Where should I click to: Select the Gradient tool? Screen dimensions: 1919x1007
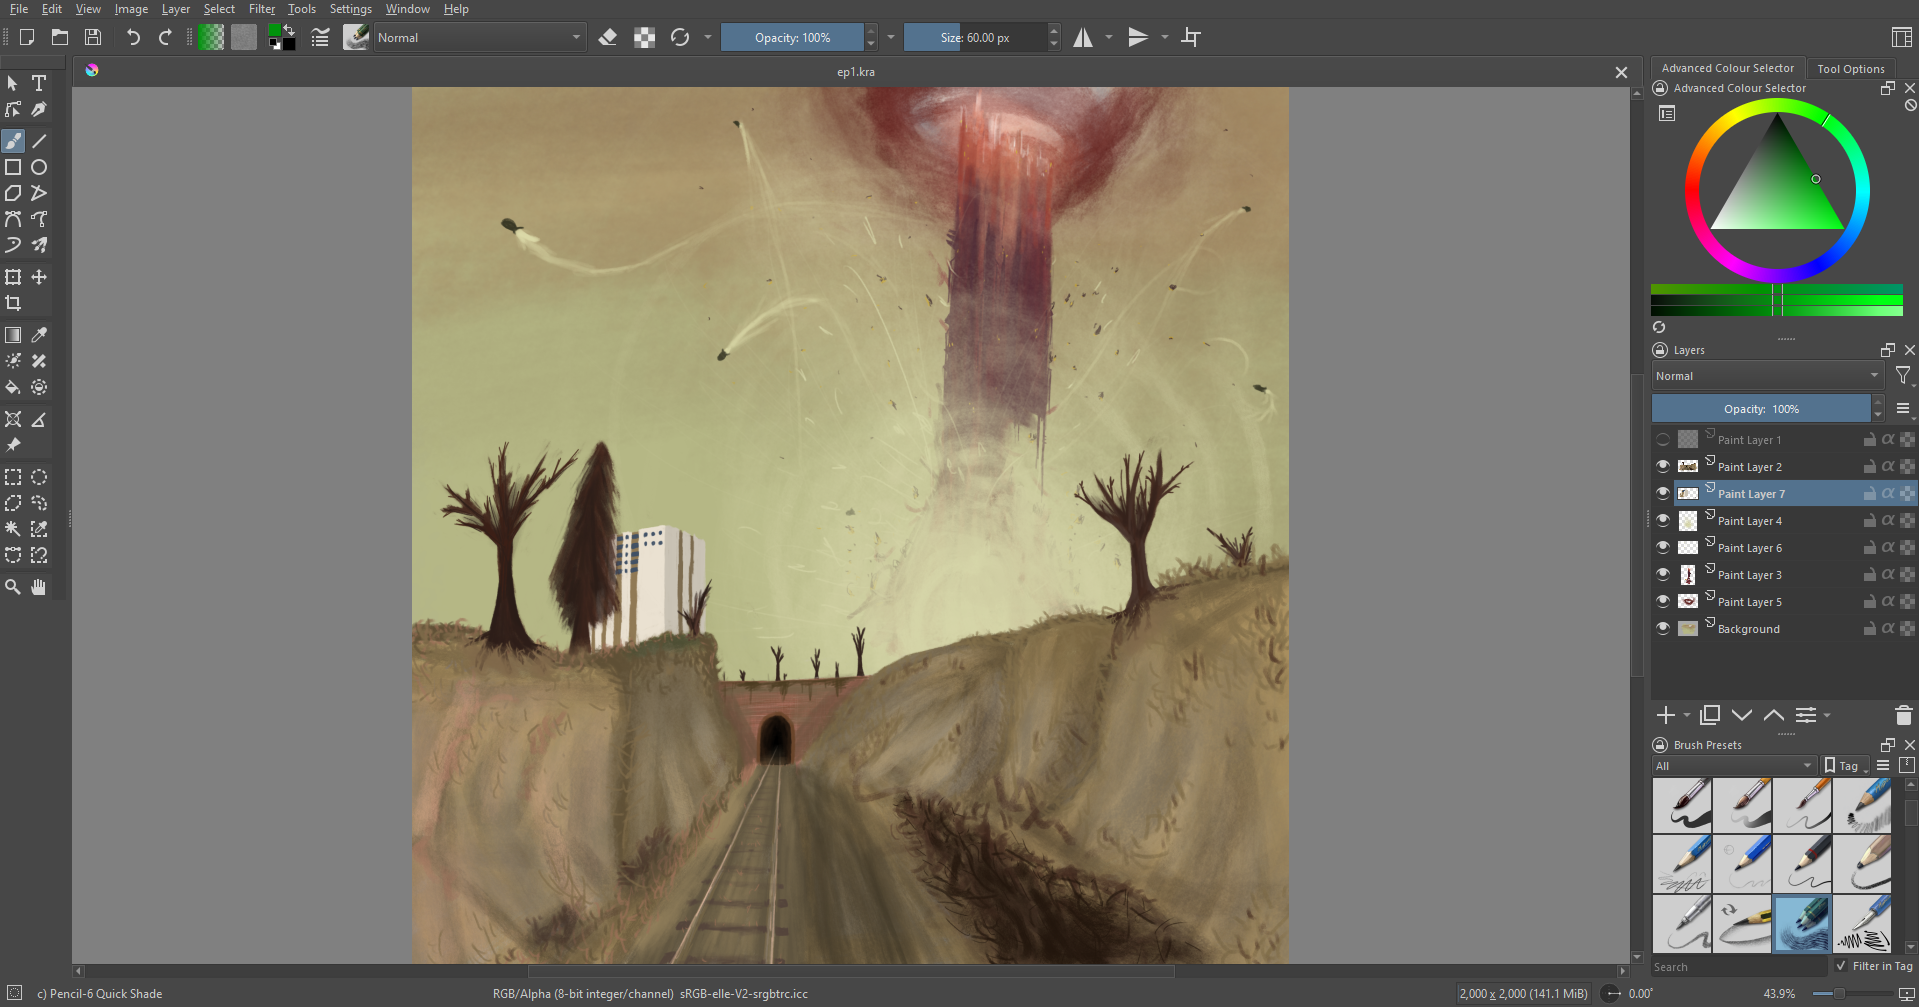(x=13, y=335)
